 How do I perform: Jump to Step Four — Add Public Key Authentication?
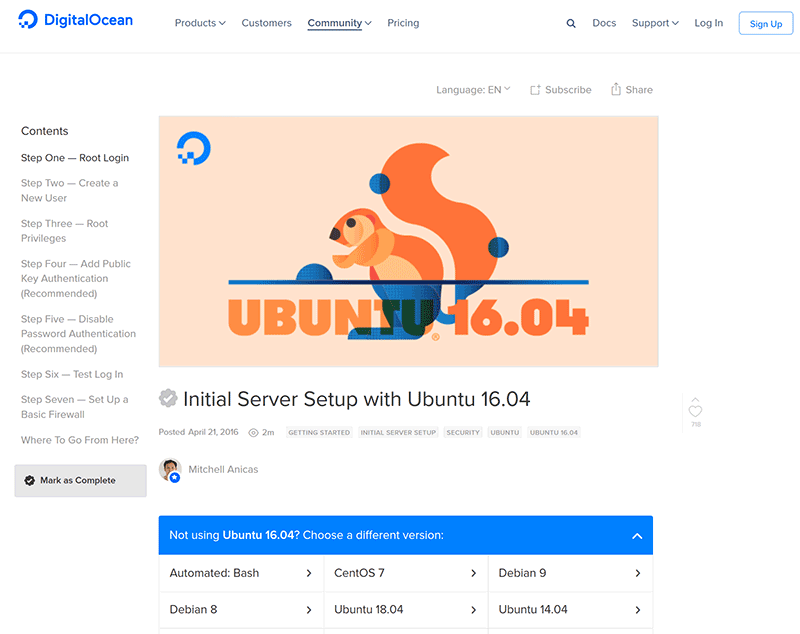pyautogui.click(x=76, y=278)
